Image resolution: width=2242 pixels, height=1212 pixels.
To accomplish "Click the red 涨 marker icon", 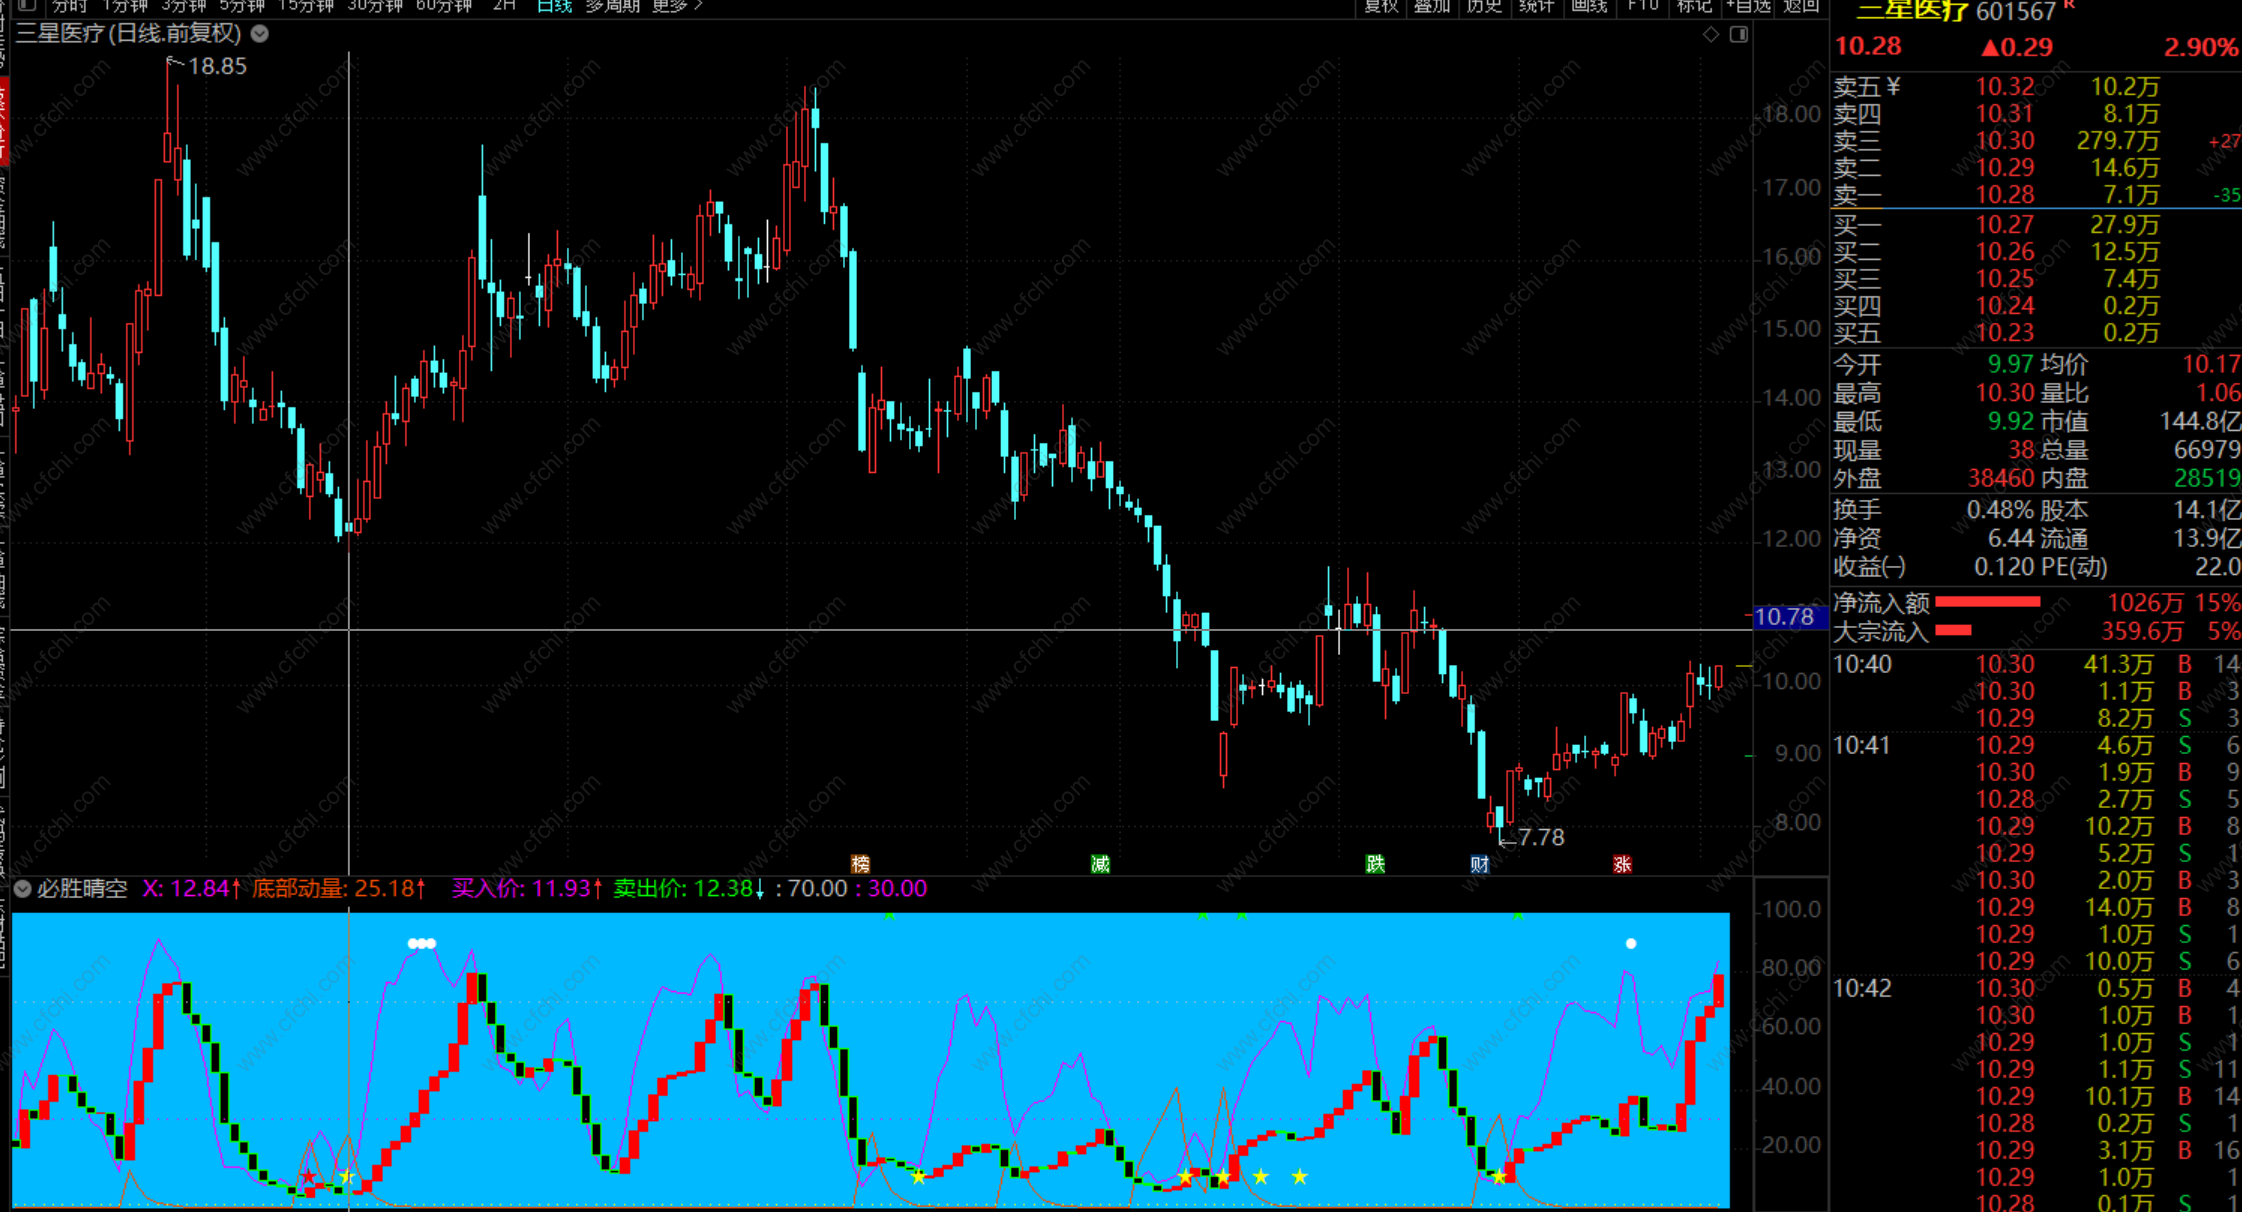I will (x=1622, y=864).
